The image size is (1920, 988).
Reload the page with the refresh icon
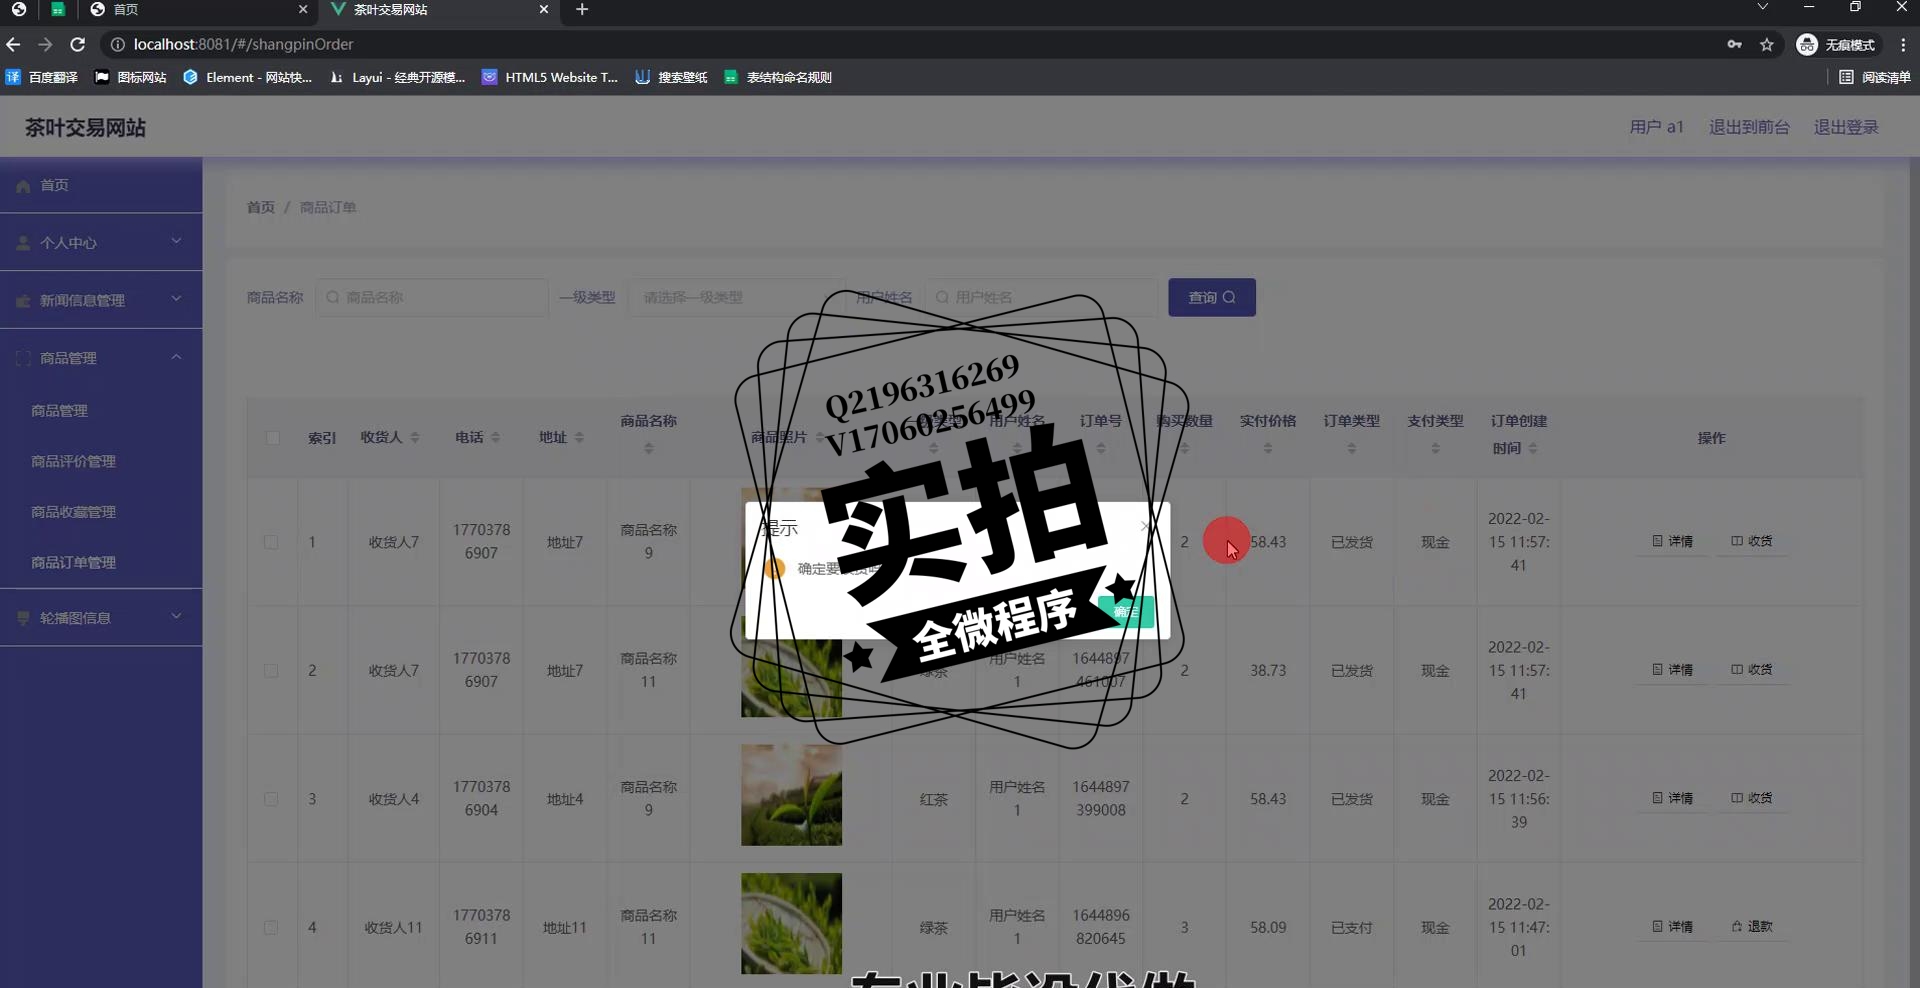[x=77, y=44]
